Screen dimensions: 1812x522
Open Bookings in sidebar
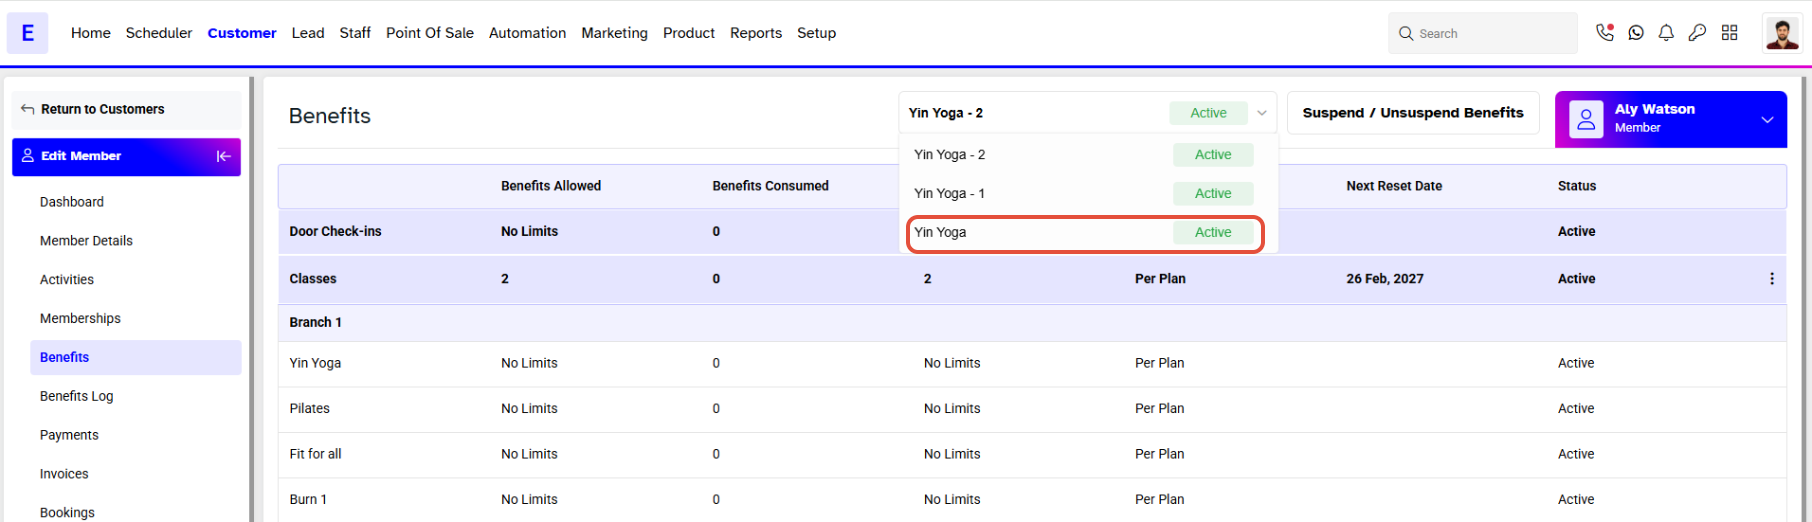tap(67, 513)
